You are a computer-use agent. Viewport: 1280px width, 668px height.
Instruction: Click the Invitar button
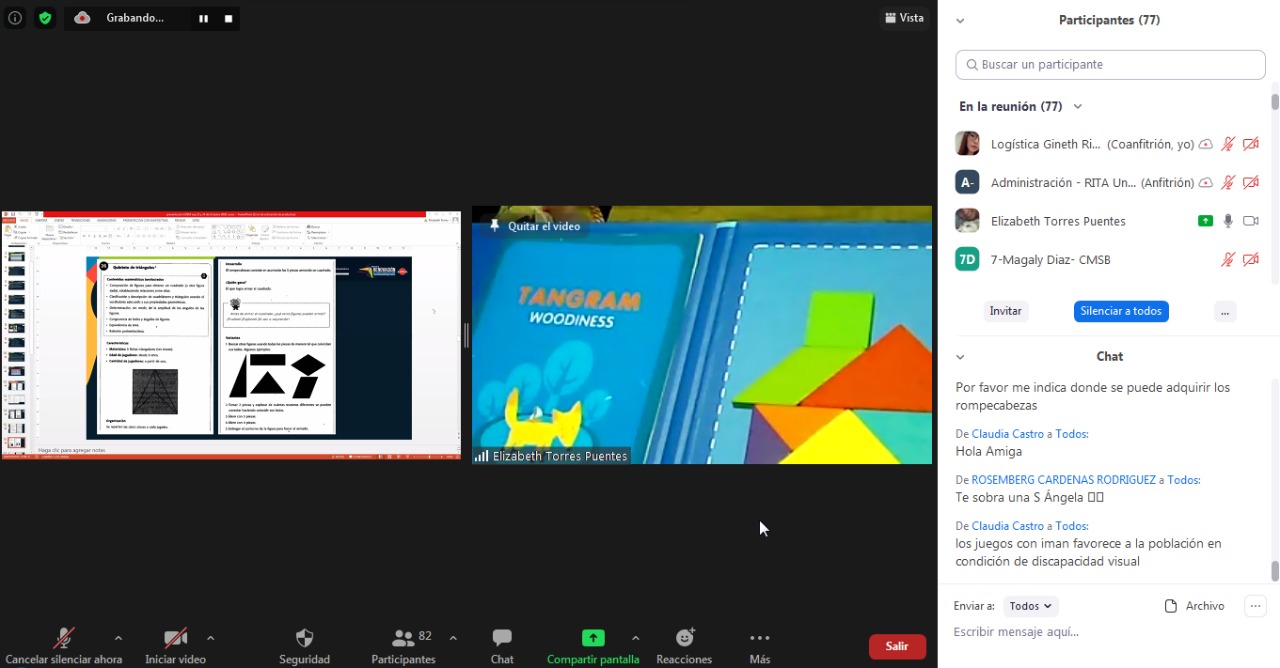[1005, 311]
